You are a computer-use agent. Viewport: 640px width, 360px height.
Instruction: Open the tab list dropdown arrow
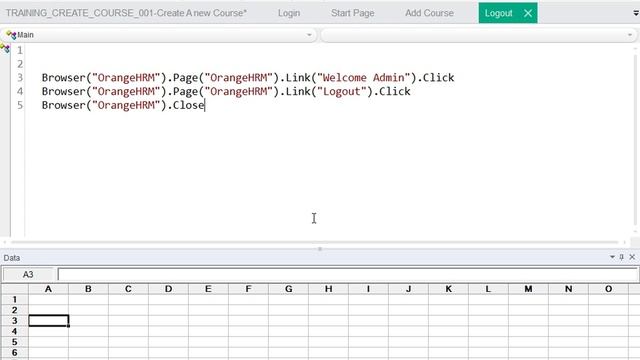[x=636, y=13]
